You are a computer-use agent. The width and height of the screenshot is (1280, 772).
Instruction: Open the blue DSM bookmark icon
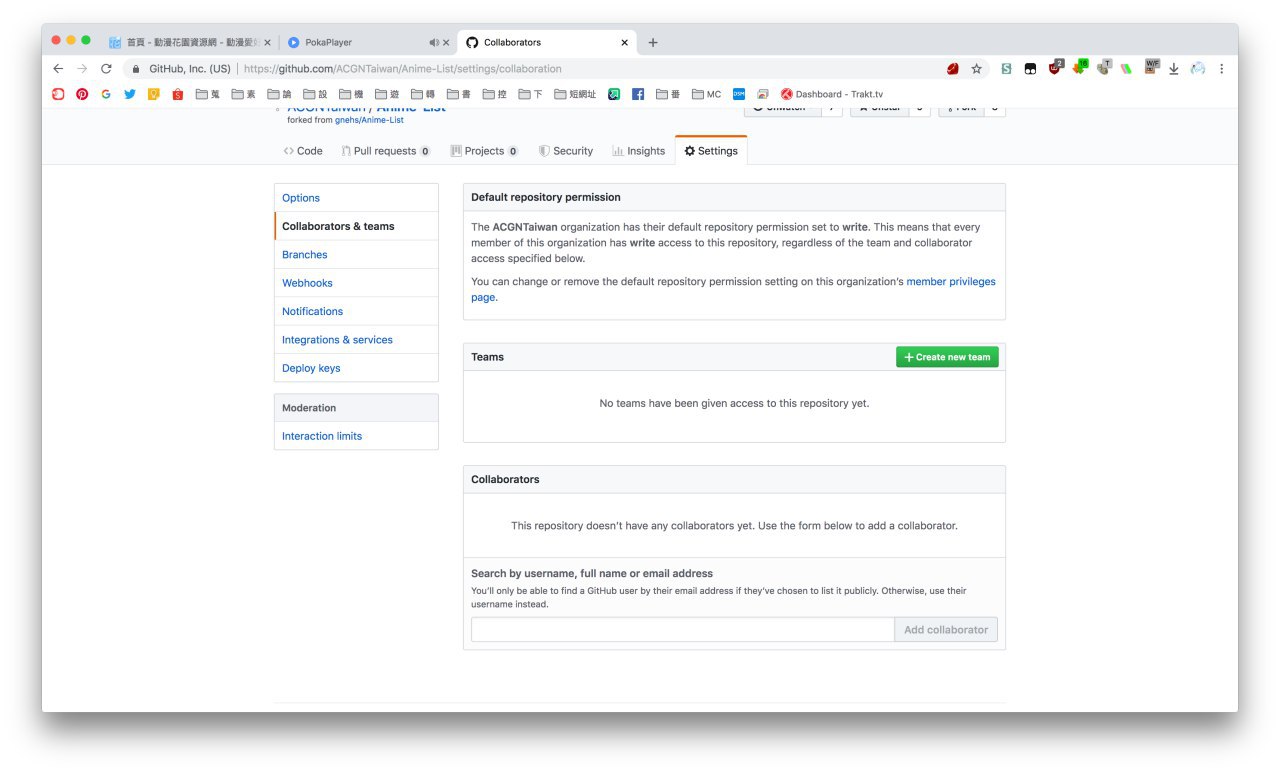[739, 94]
